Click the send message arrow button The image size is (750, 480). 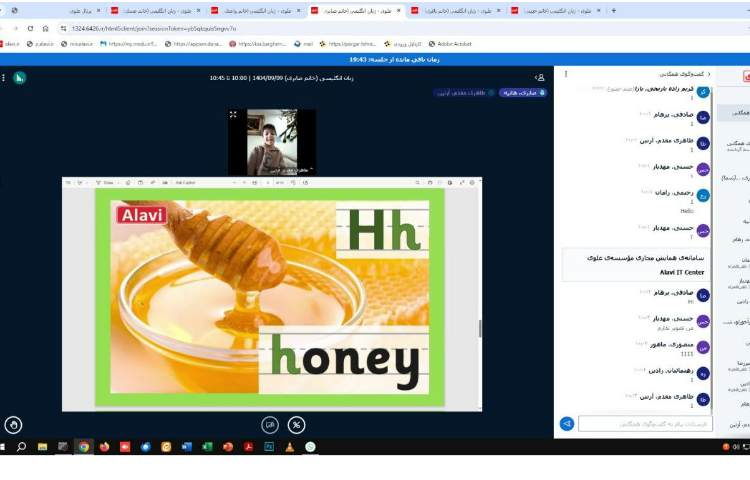point(567,424)
